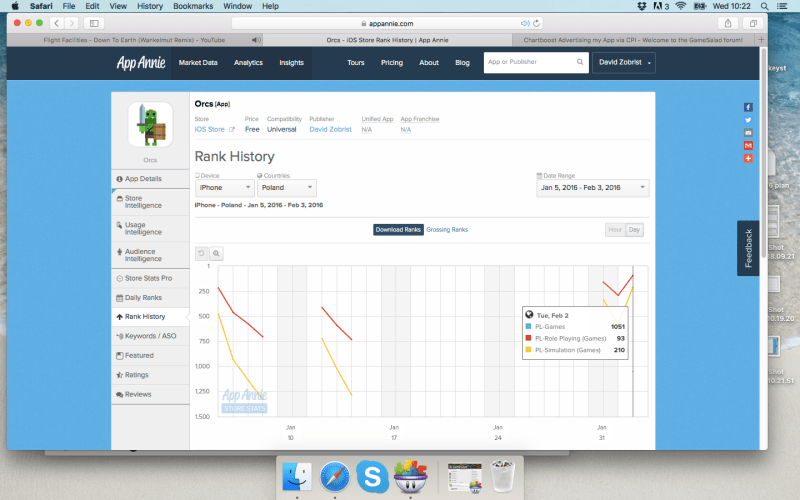Toggle Safari sidebar button
Viewport: 800px width, 500px height.
[94, 23]
